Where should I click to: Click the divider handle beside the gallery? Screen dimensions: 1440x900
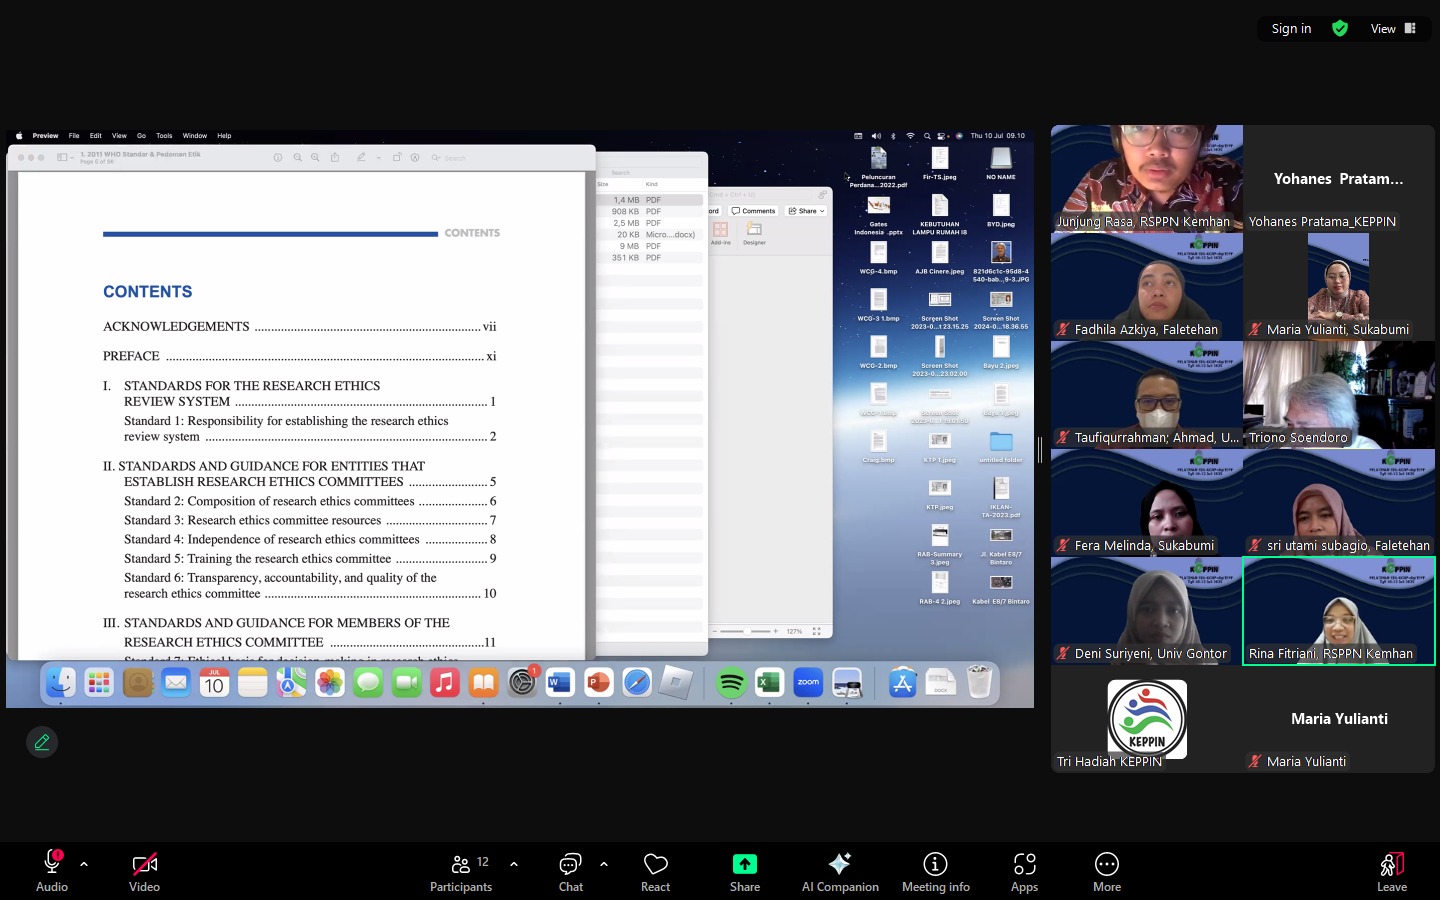point(1040,450)
